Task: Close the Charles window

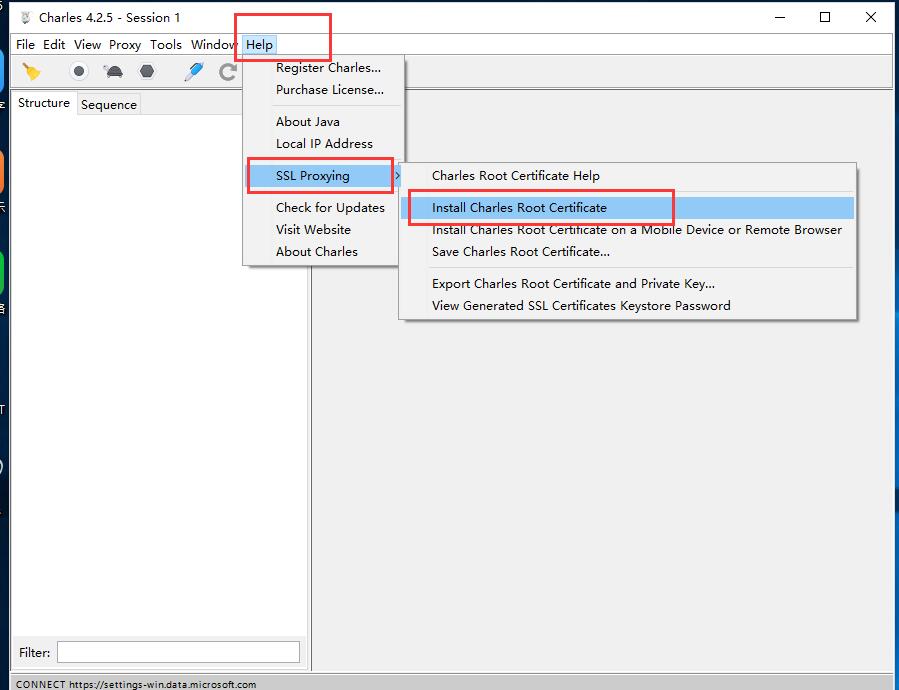Action: tap(870, 18)
